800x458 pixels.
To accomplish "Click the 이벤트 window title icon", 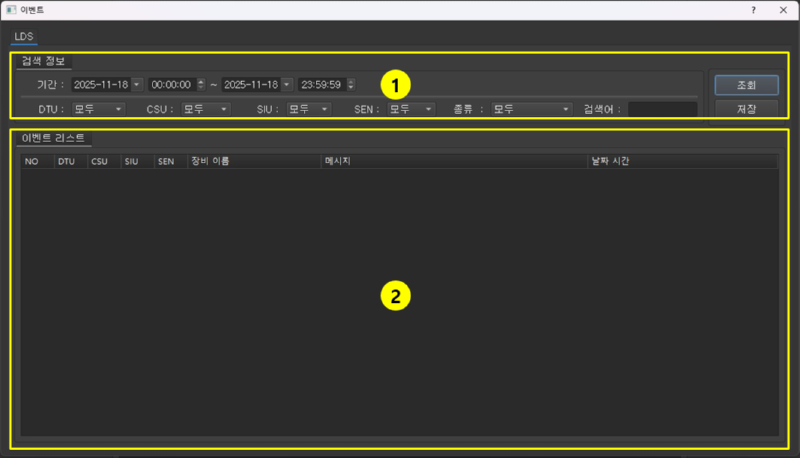I will [x=11, y=10].
